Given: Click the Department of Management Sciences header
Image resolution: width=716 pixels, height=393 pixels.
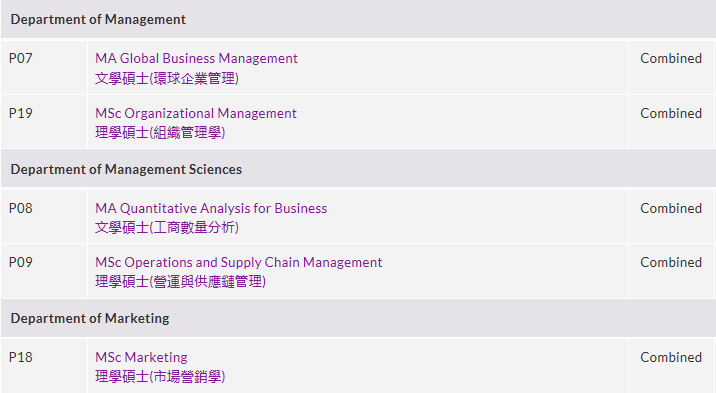Looking at the screenshot, I should point(358,169).
